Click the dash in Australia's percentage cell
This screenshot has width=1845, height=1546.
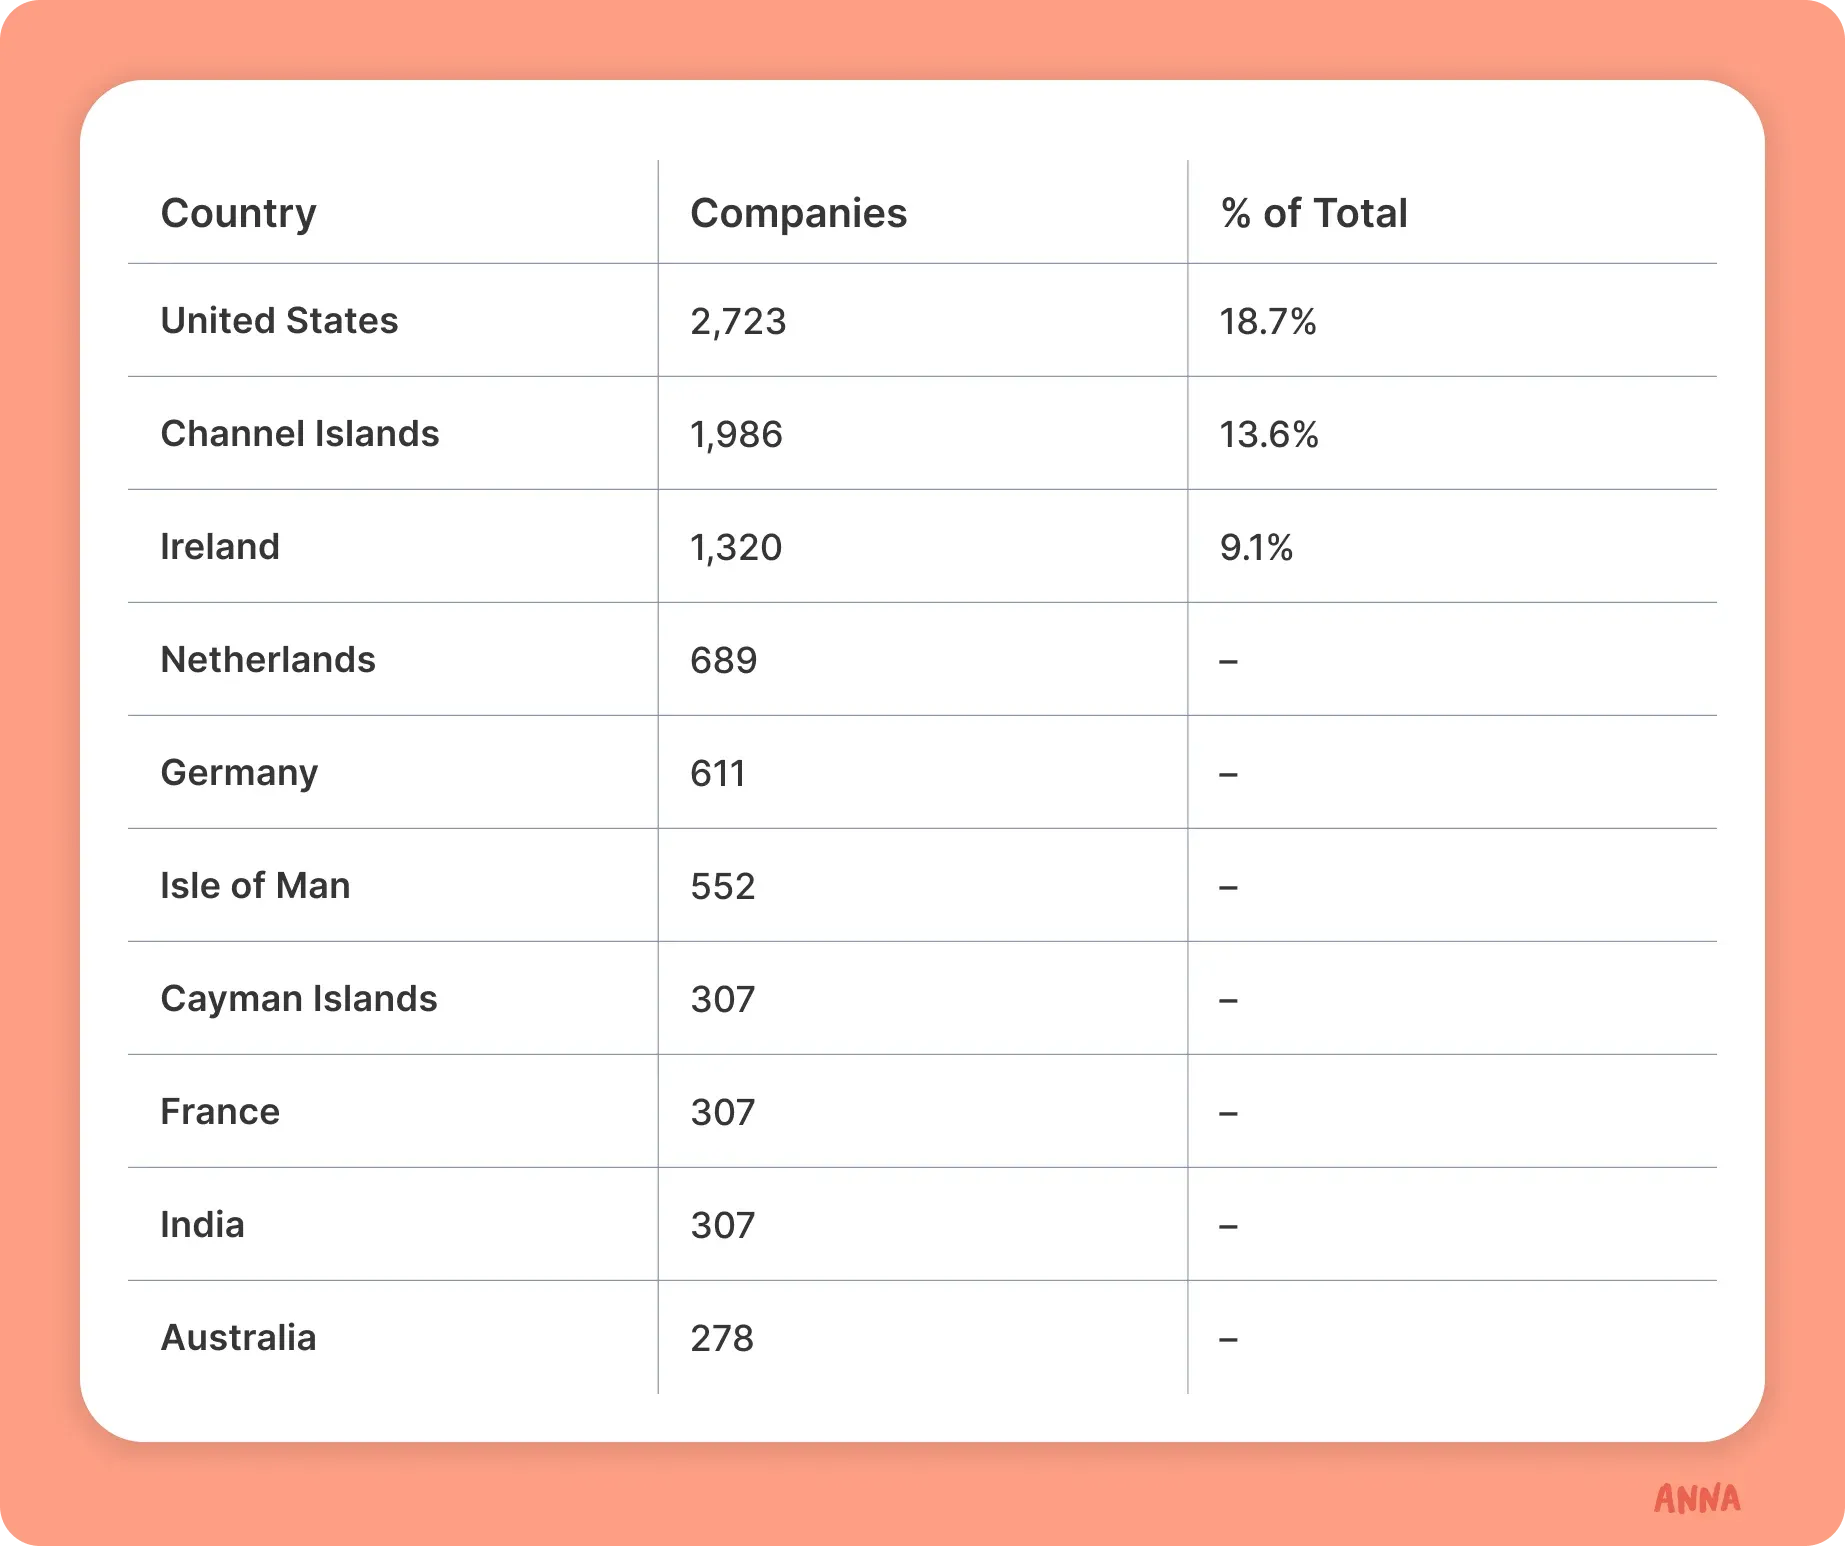[1228, 1339]
